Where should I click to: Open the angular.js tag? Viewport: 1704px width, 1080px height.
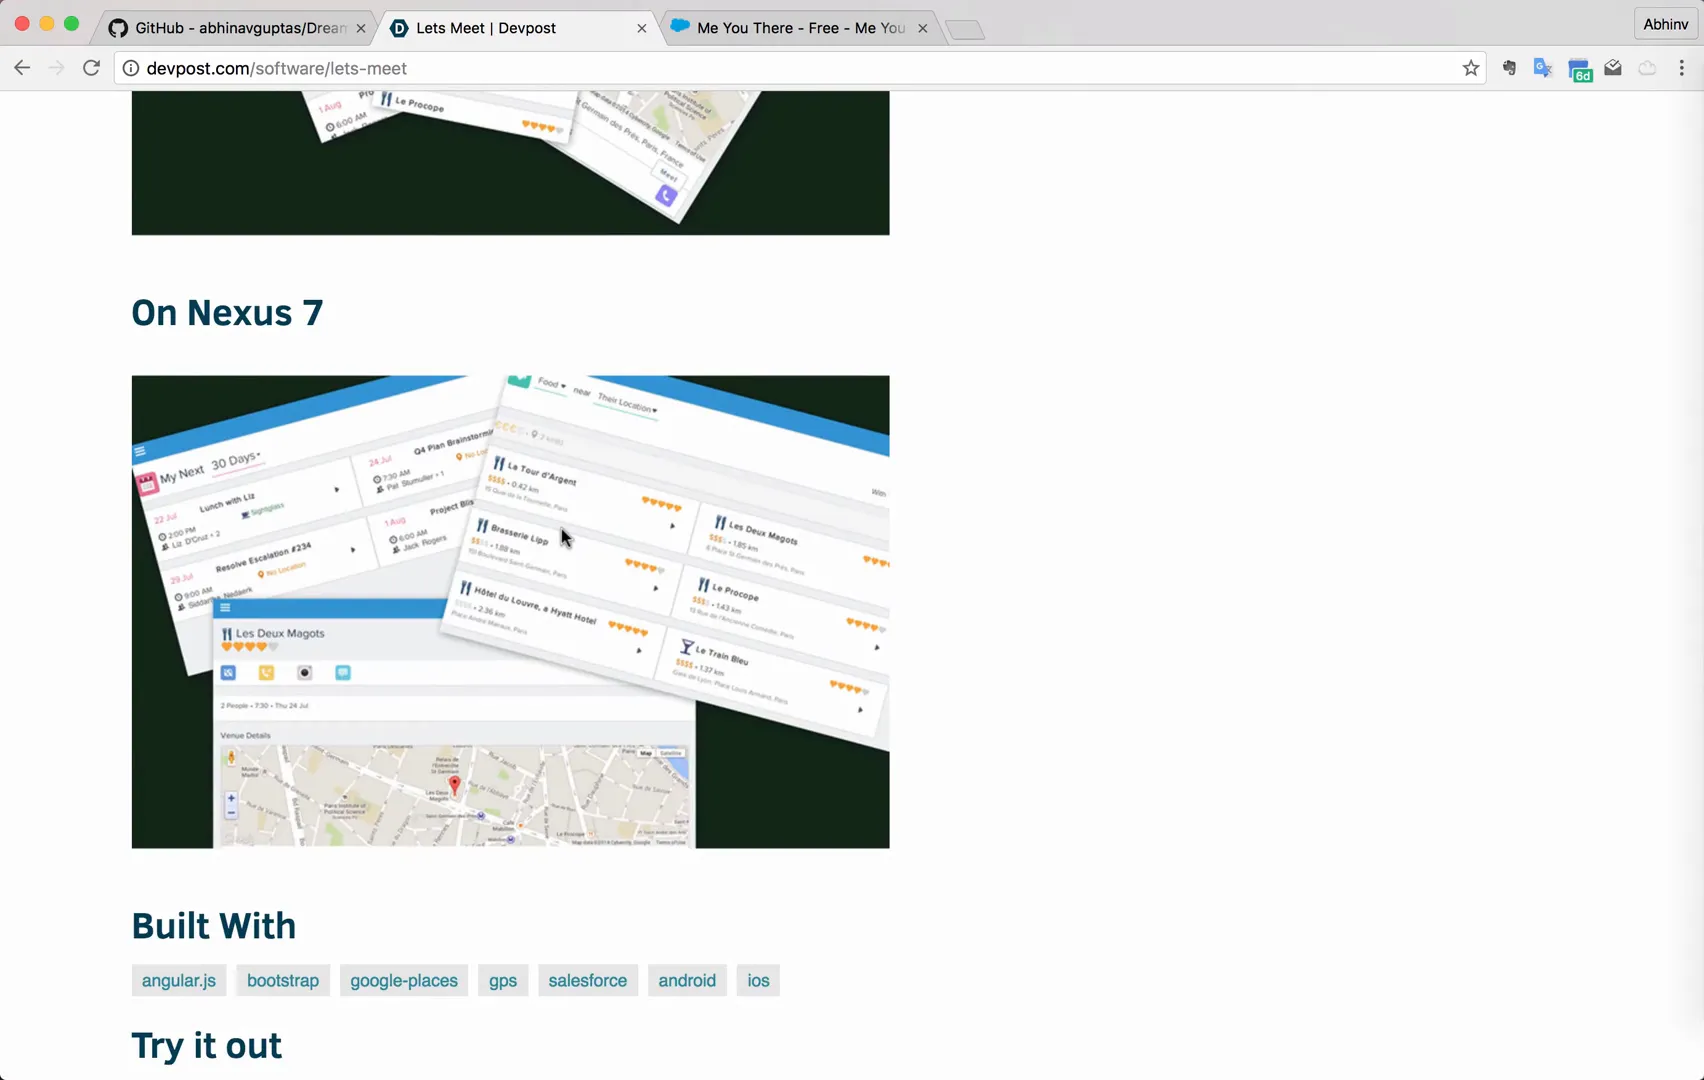click(179, 981)
